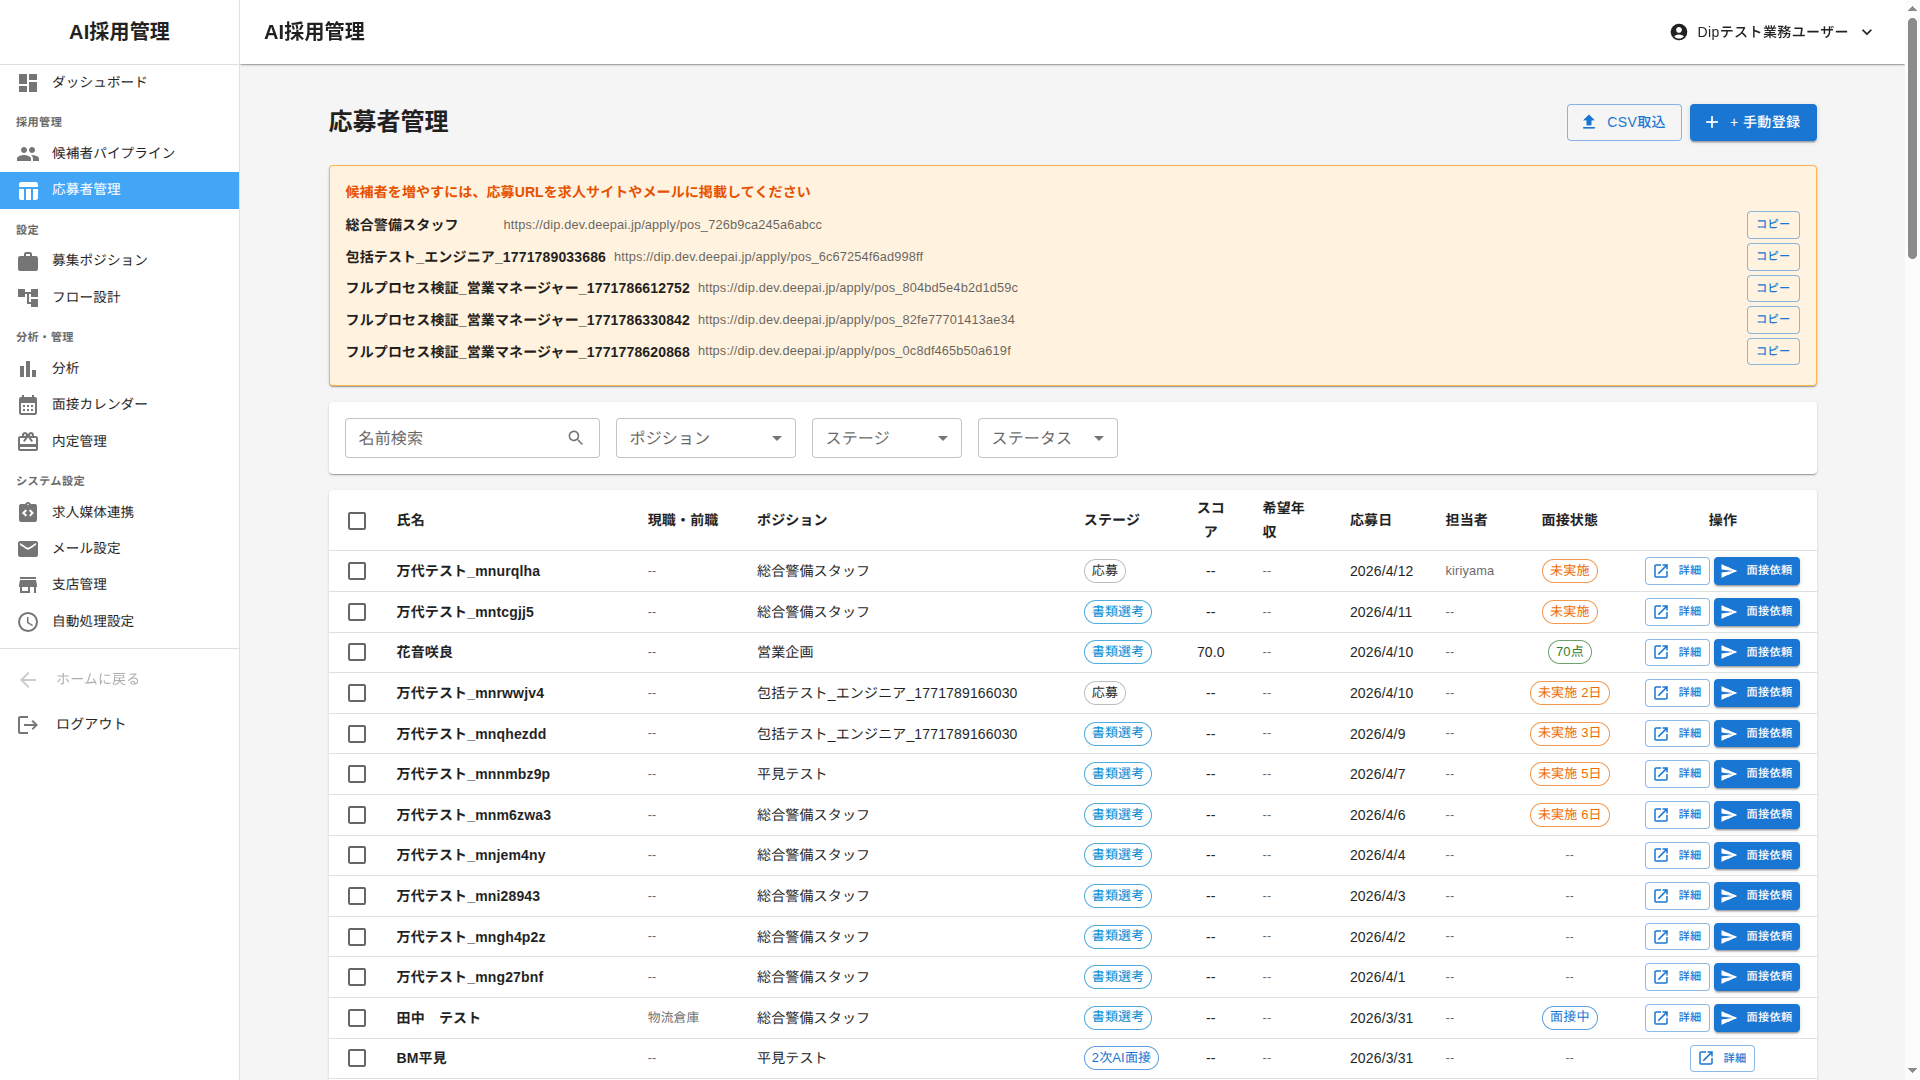Screen dimensions: 1920x1080
Task: Check the box for 花音咲良
Action: click(x=357, y=652)
